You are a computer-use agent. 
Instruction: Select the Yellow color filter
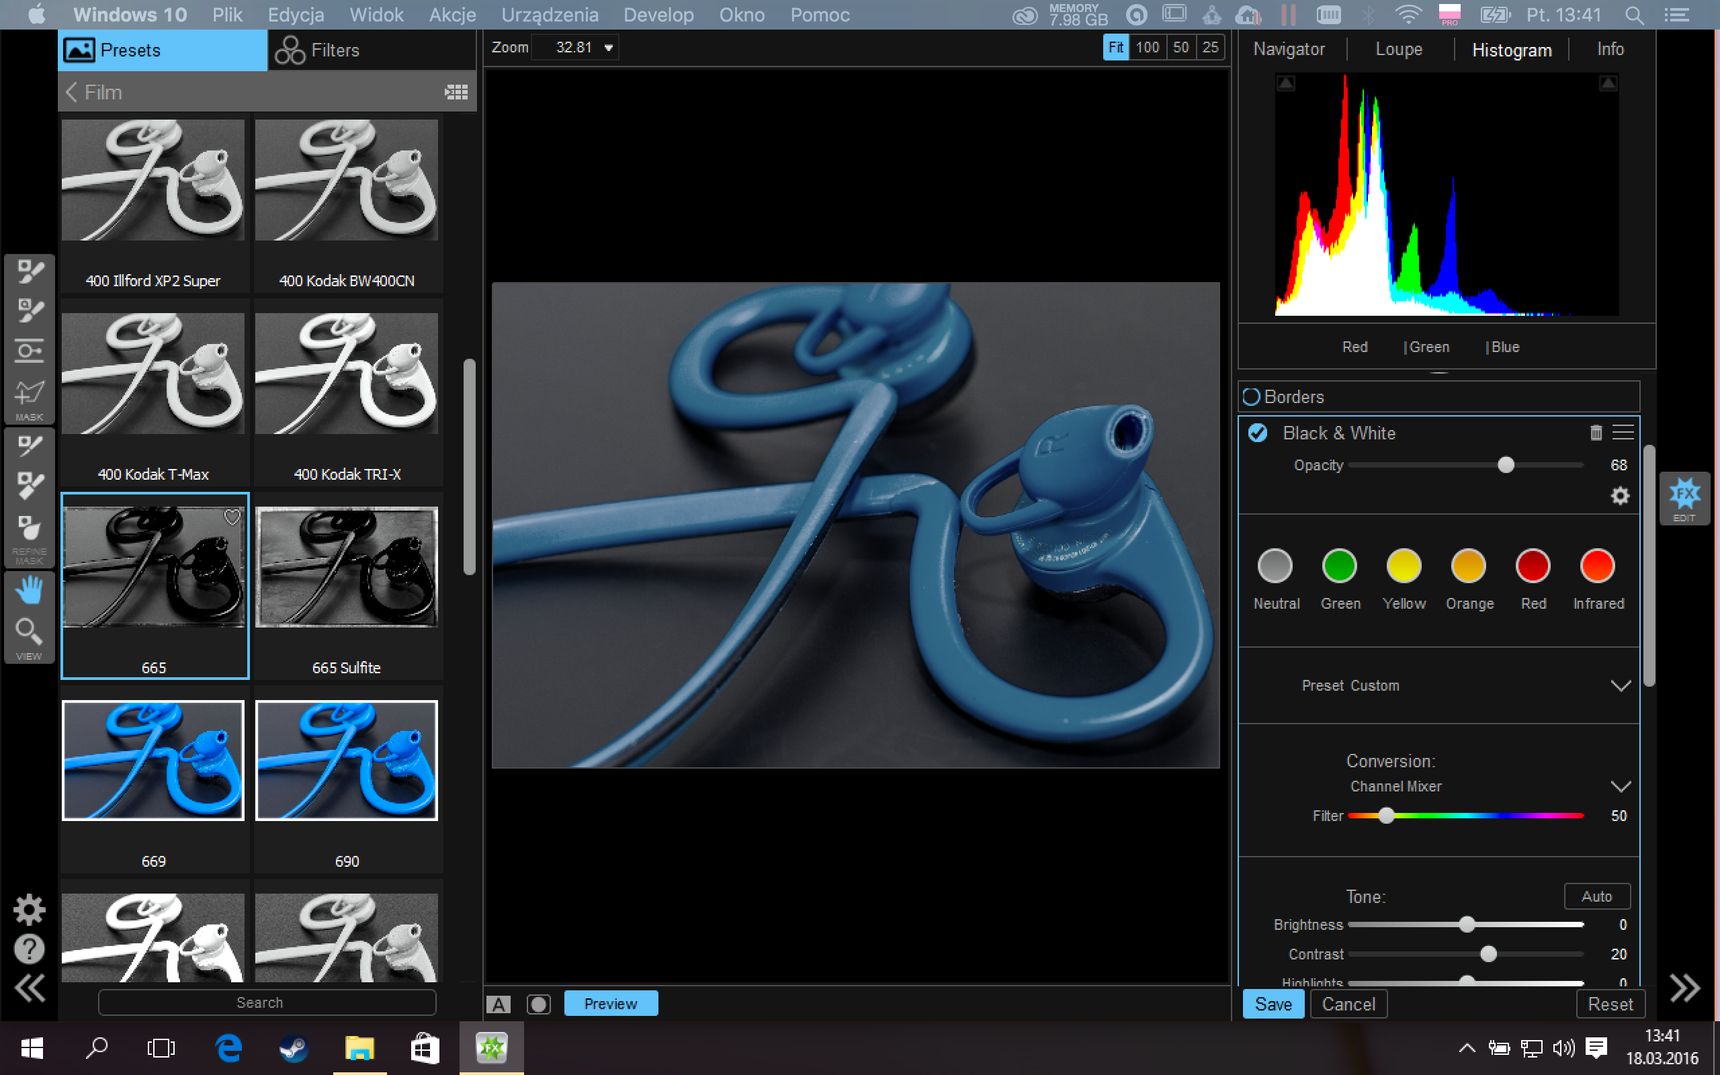(1404, 566)
